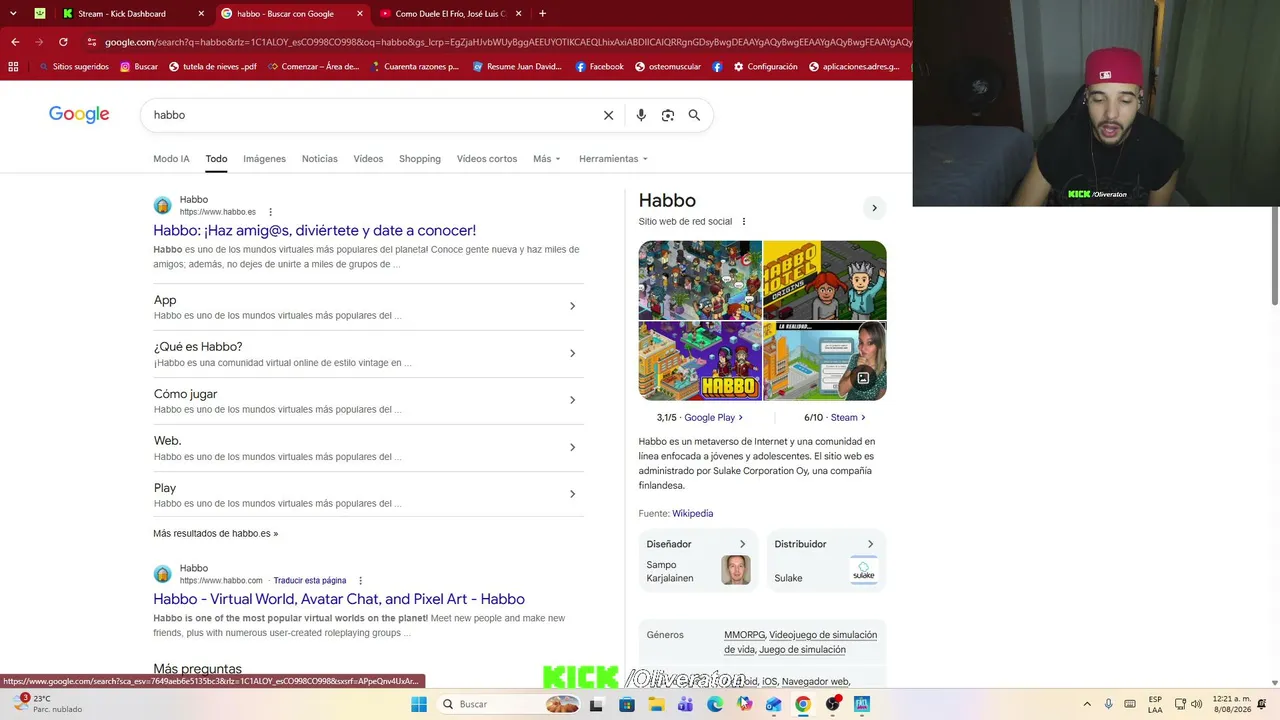Open Microsoft Edge from the taskbar
The width and height of the screenshot is (1280, 720).
click(x=715, y=704)
